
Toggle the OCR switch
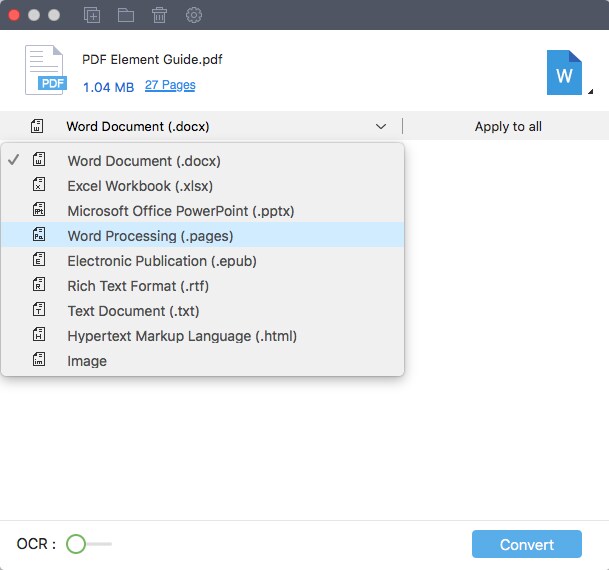pyautogui.click(x=88, y=544)
